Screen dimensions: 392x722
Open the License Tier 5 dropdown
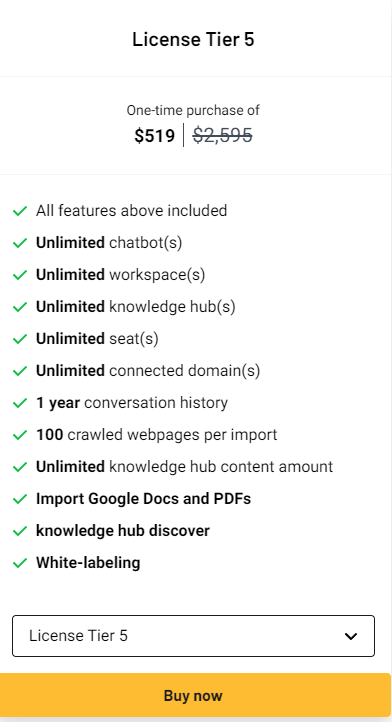(x=193, y=636)
